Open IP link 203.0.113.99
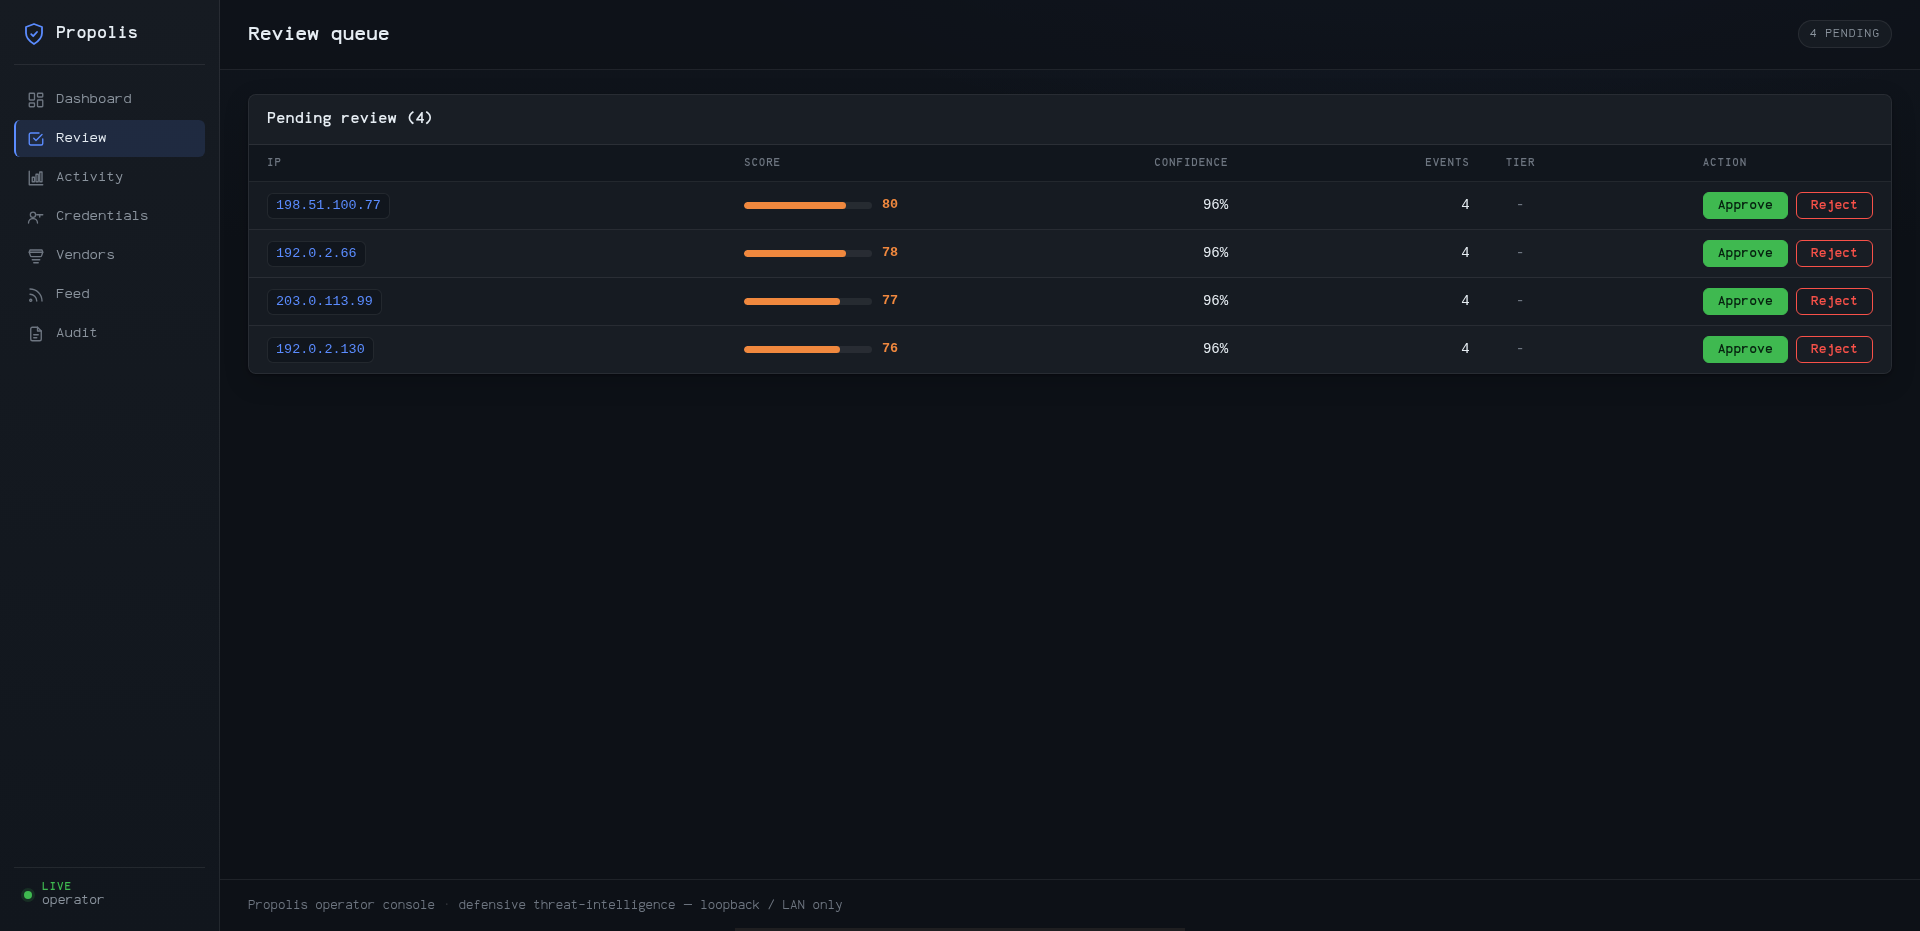Screen dimensions: 1920x931 [324, 301]
